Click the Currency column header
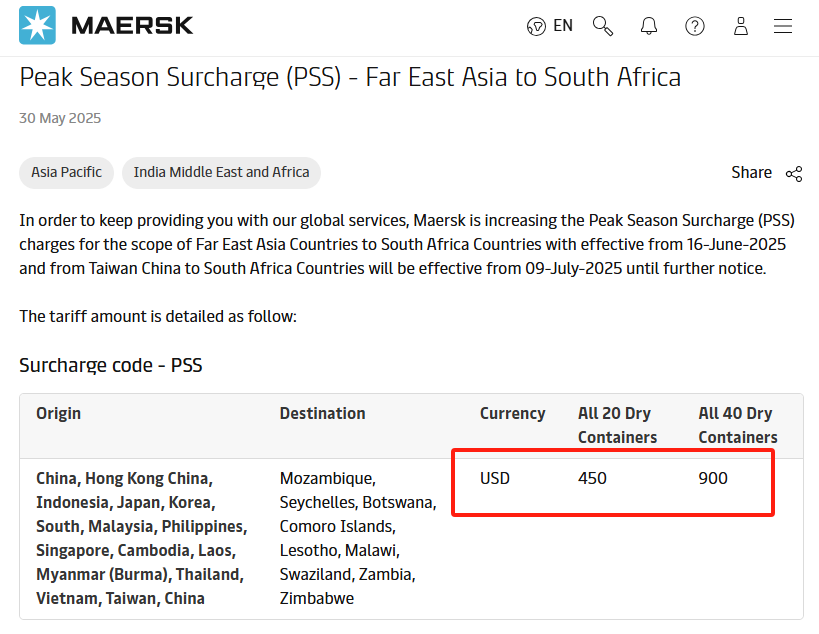This screenshot has height=634, width=819. 512,413
